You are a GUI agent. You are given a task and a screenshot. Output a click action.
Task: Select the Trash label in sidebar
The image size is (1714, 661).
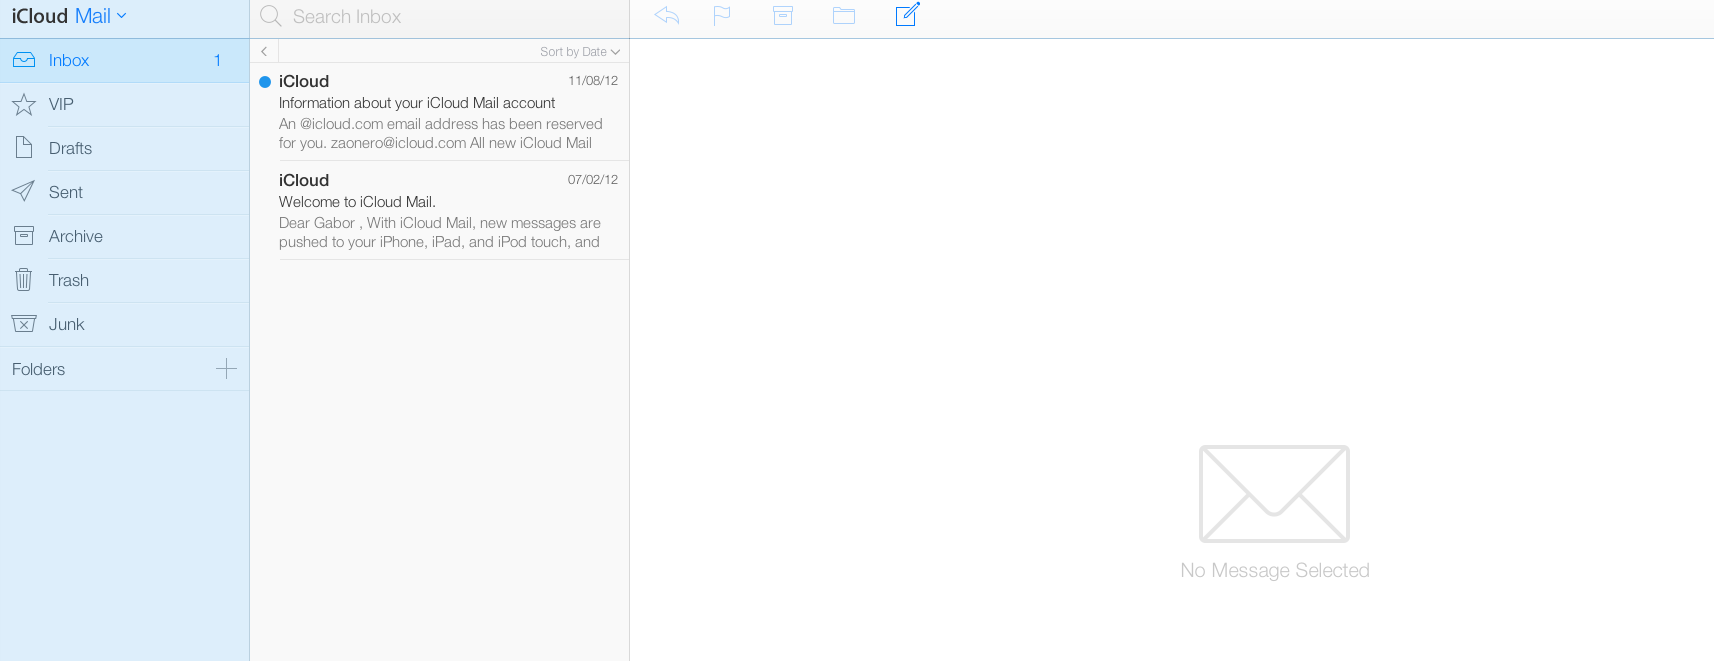click(x=69, y=280)
